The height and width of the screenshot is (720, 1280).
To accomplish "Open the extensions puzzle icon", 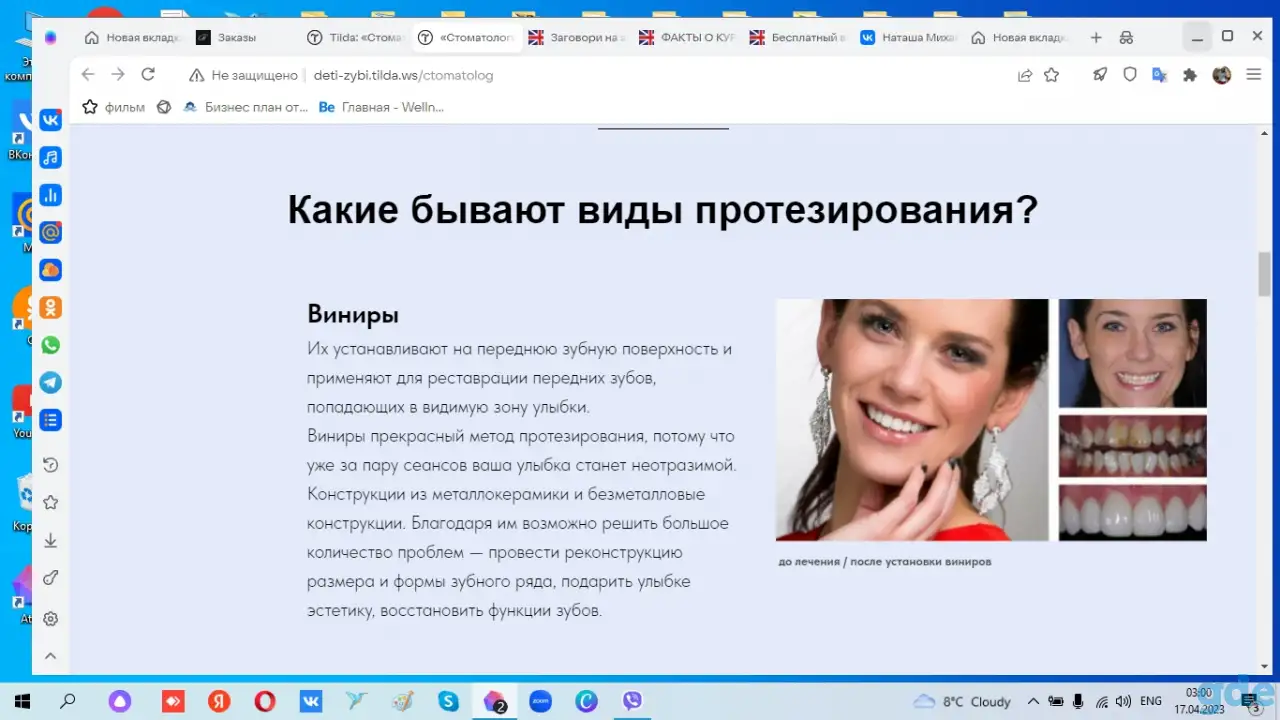I will [x=1190, y=75].
